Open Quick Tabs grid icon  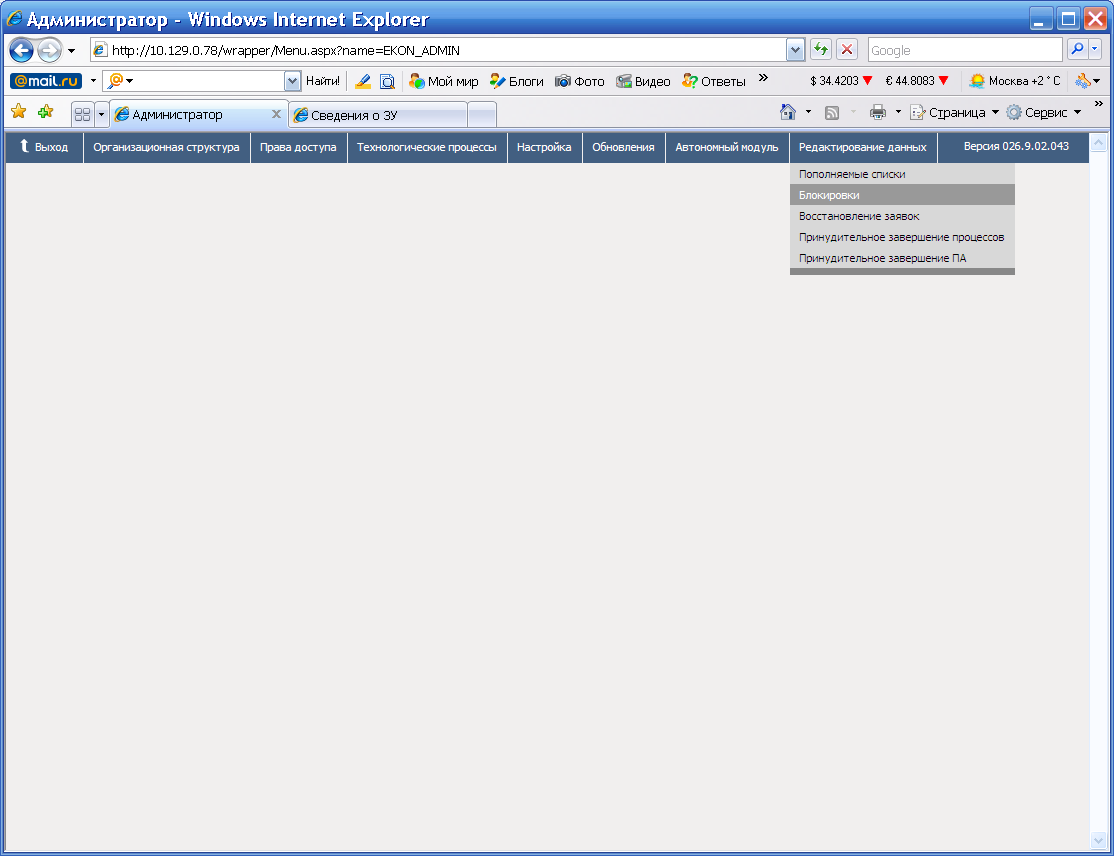[82, 114]
